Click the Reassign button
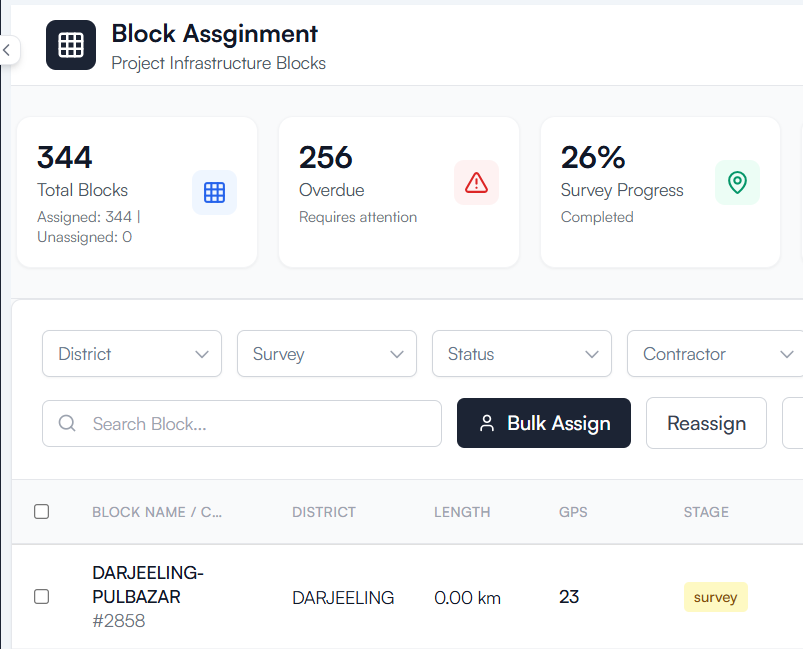 click(x=706, y=423)
